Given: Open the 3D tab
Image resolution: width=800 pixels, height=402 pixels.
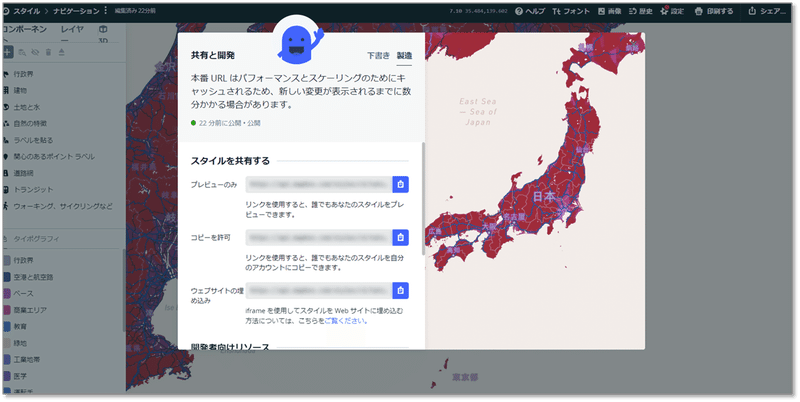Looking at the screenshot, I should (103, 33).
